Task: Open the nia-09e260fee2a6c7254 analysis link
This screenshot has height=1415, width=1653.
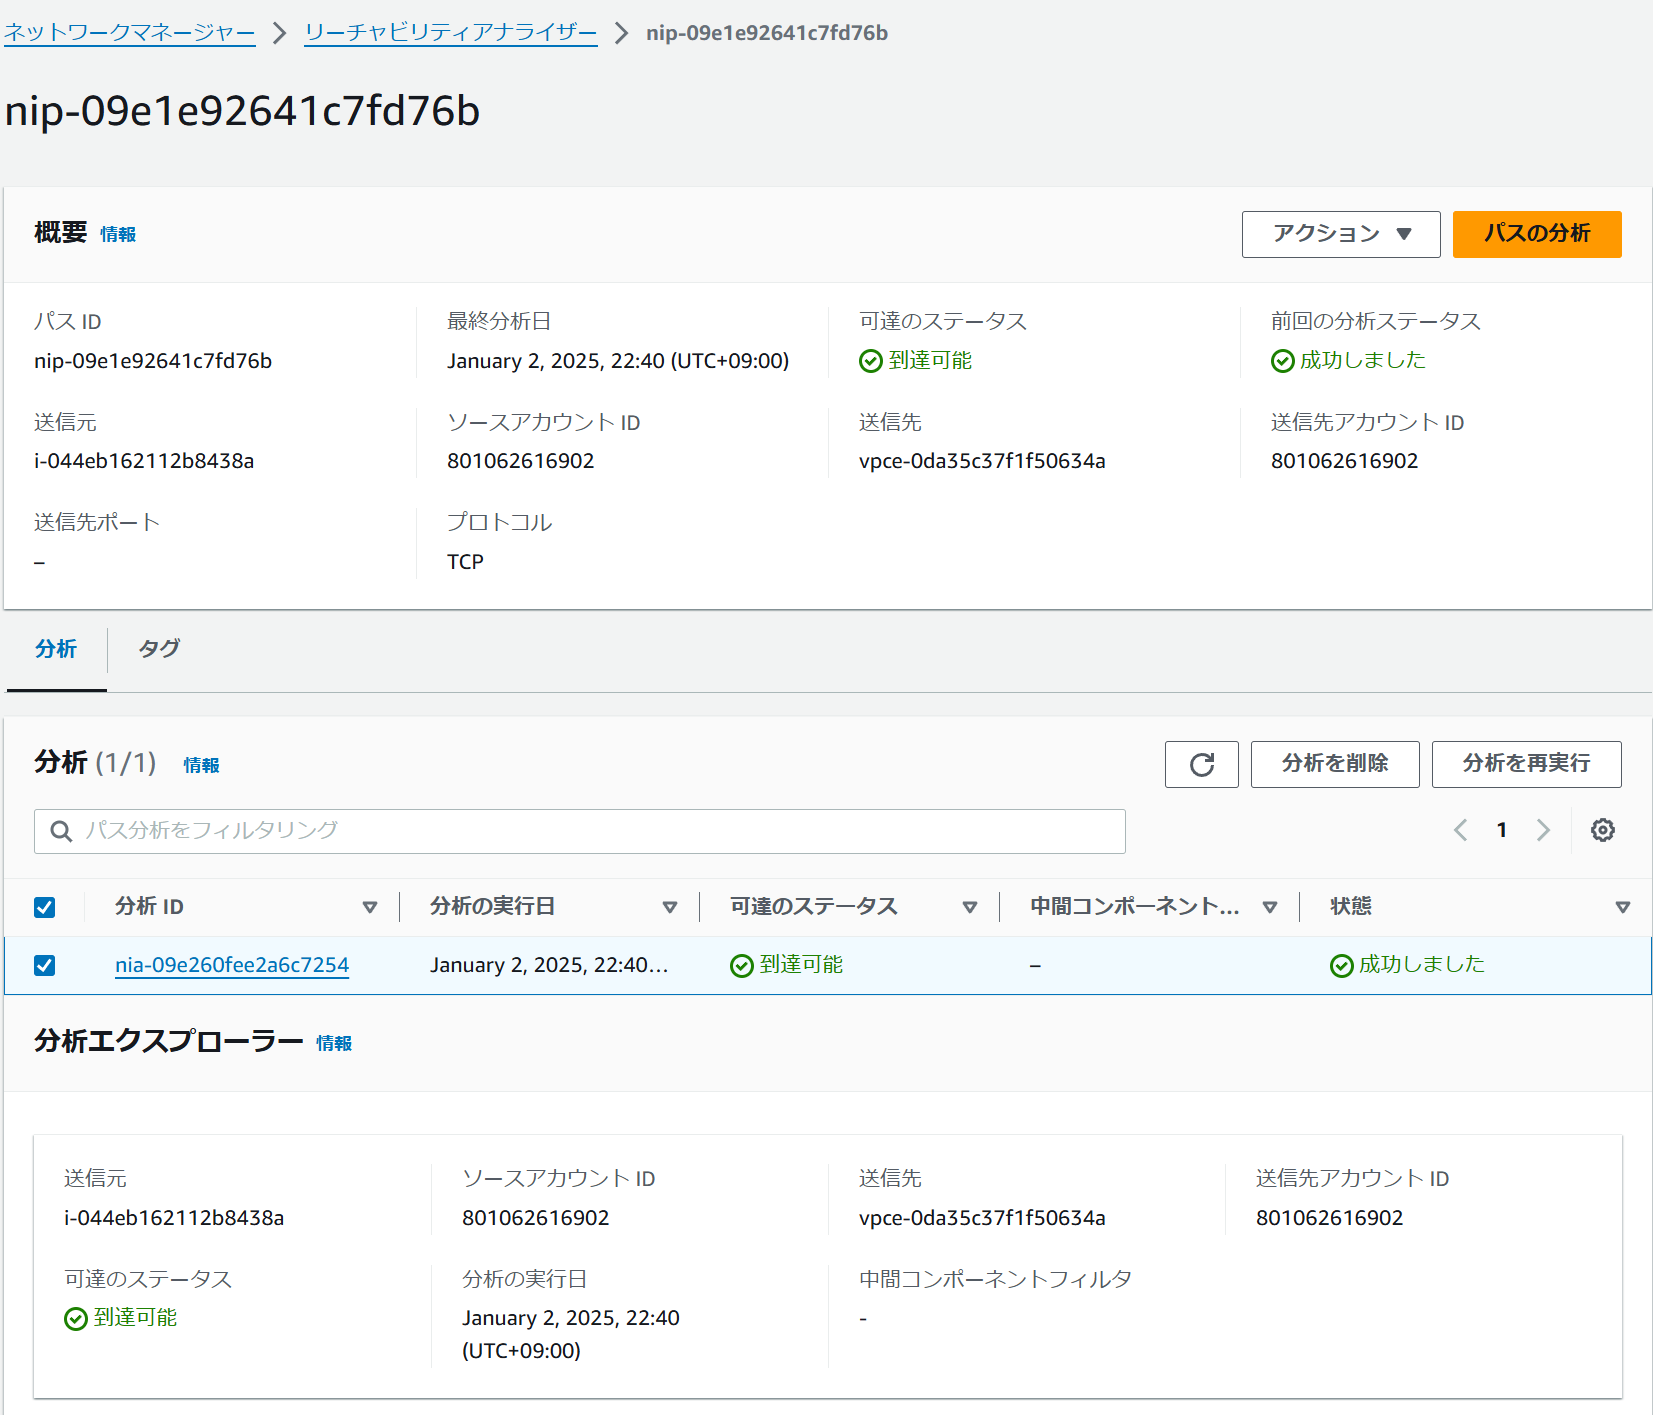Action: coord(232,965)
